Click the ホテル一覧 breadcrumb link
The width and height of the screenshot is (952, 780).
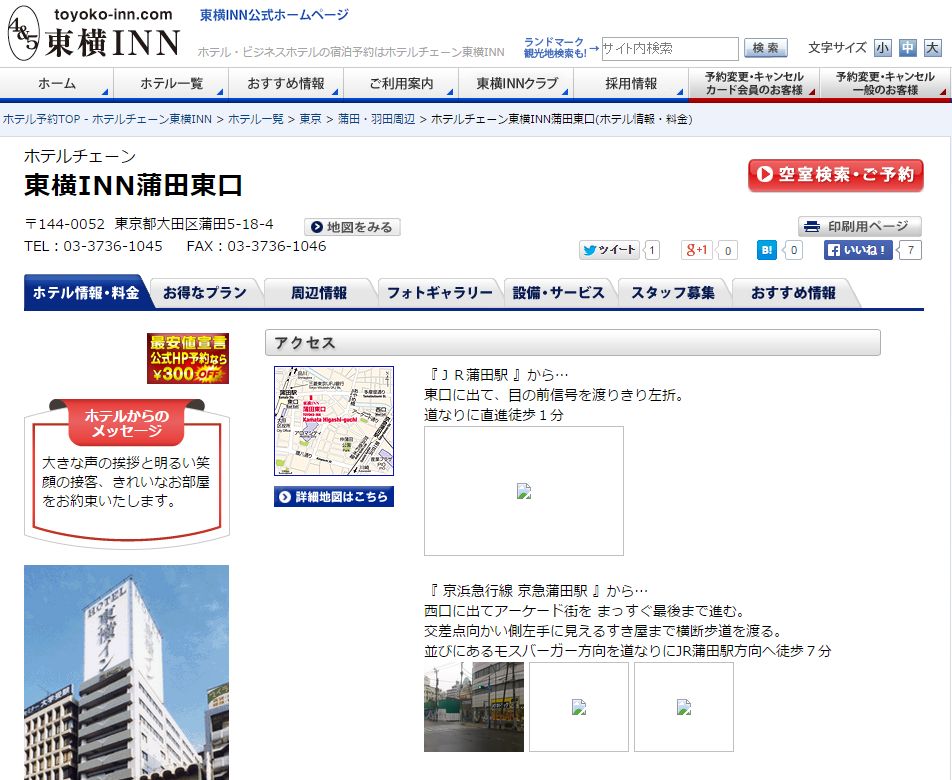[x=256, y=119]
